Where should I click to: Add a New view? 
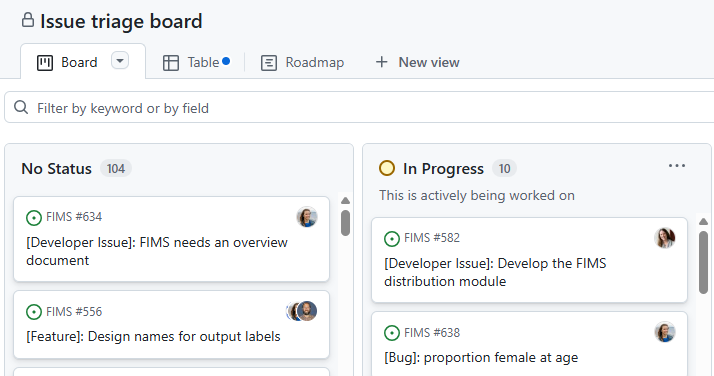coord(418,62)
